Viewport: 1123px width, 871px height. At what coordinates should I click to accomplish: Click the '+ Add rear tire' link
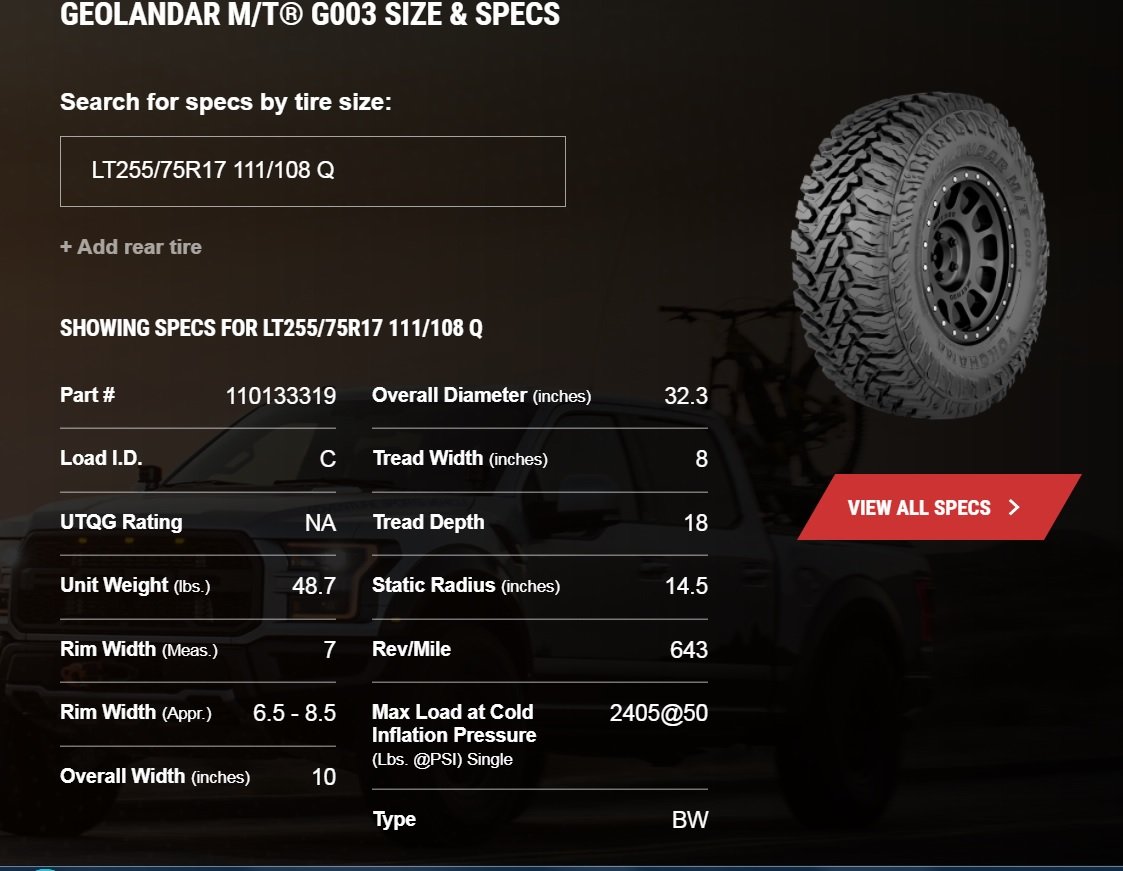[131, 247]
